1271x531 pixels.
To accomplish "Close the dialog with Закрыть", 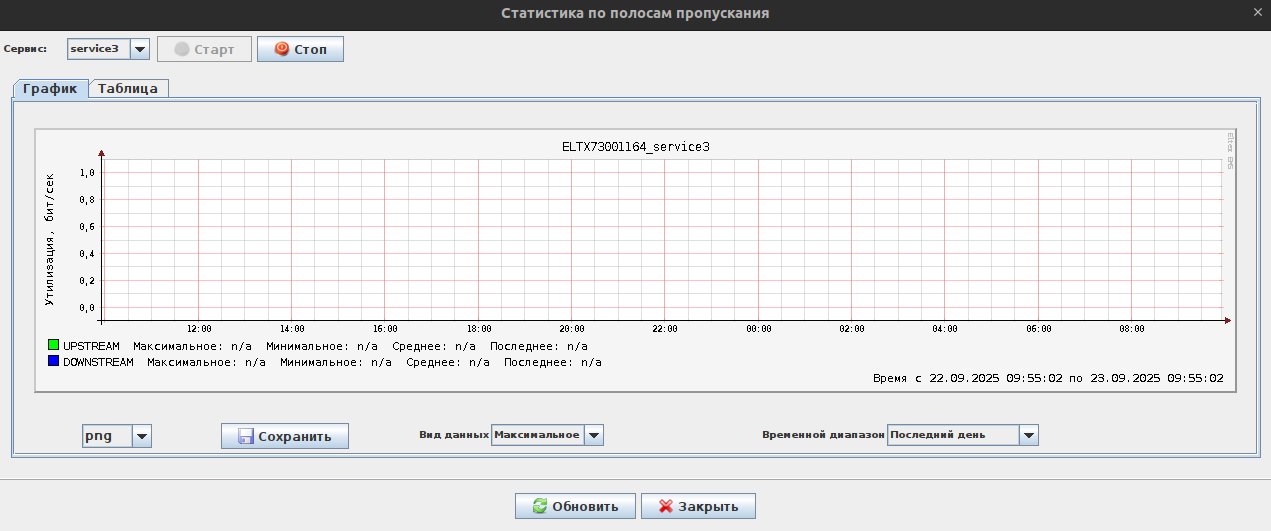I will [x=698, y=506].
